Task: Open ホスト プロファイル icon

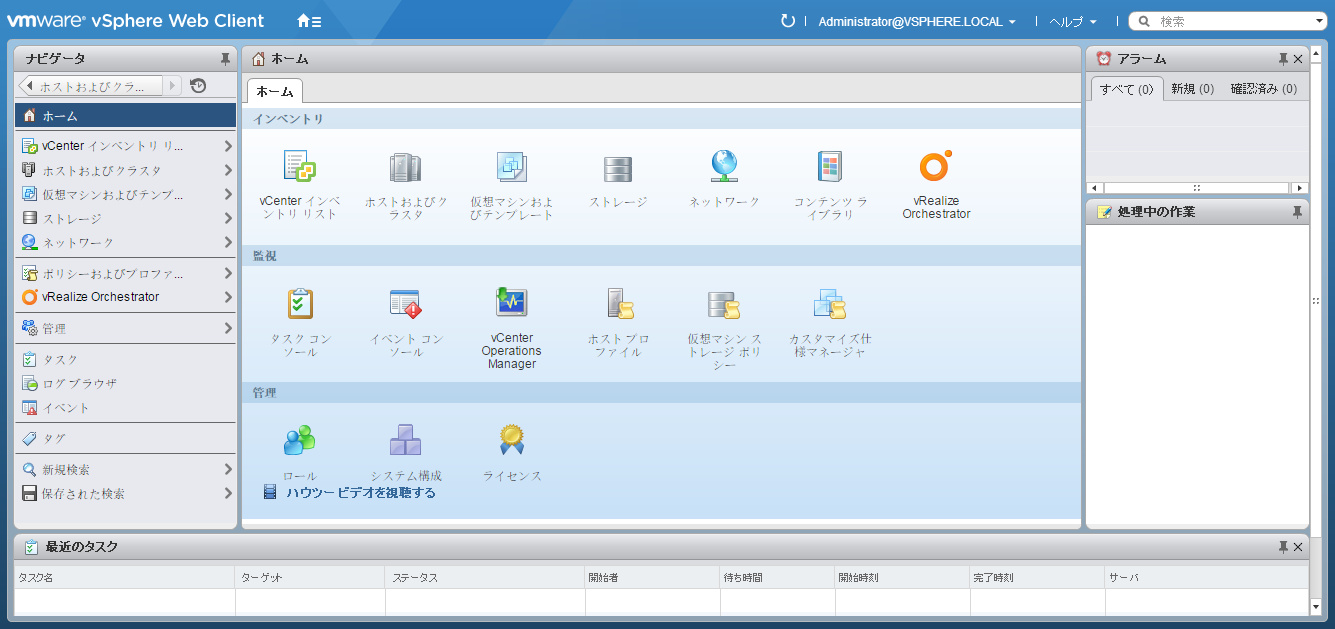Action: 619,303
